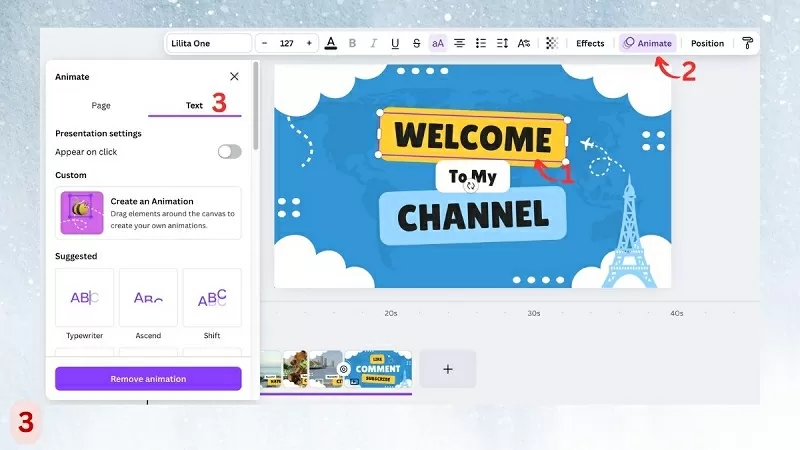Open line spacing settings

pyautogui.click(x=502, y=43)
